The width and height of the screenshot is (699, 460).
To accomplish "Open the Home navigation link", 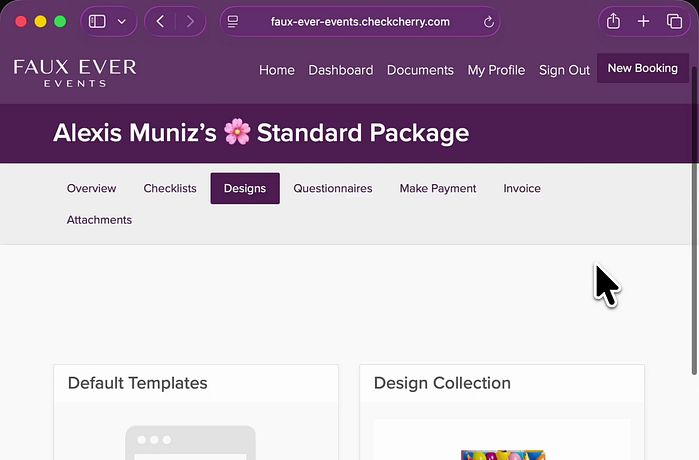I will [276, 70].
